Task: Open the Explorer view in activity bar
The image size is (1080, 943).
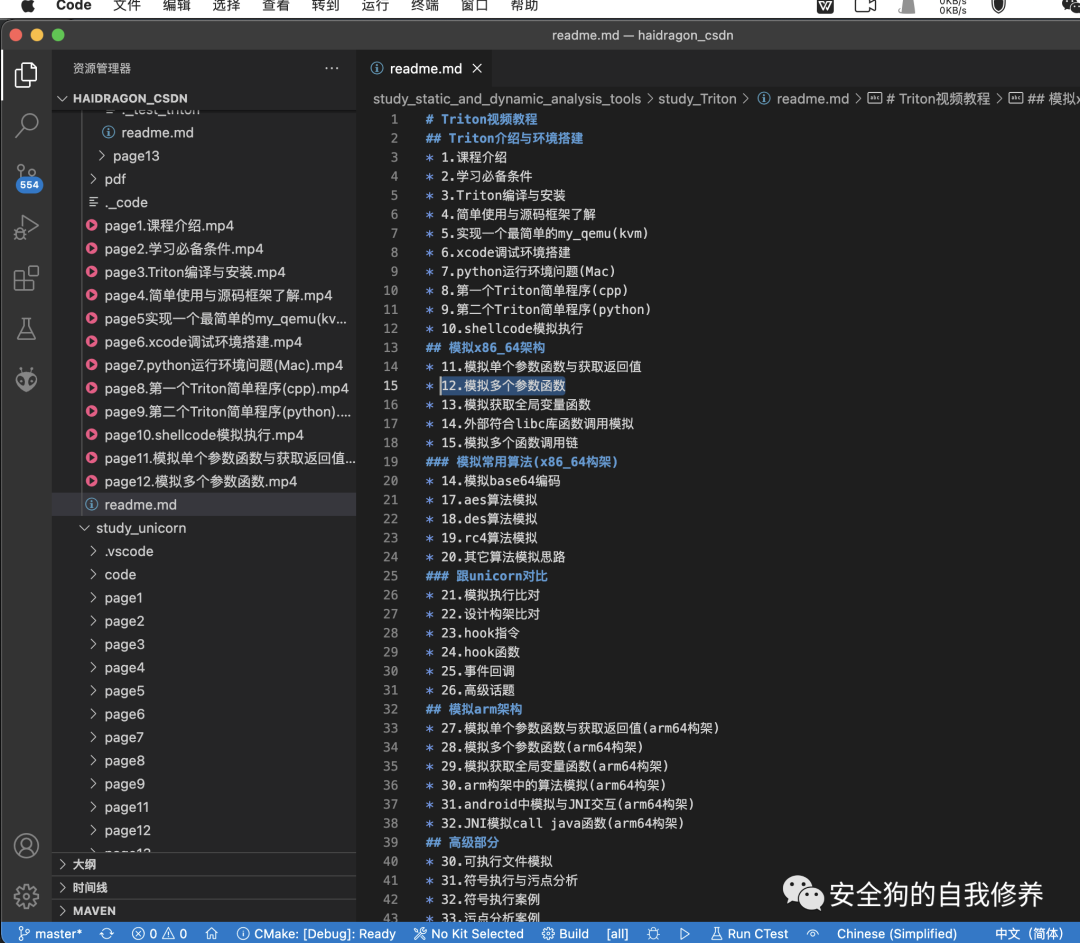Action: click(26, 74)
